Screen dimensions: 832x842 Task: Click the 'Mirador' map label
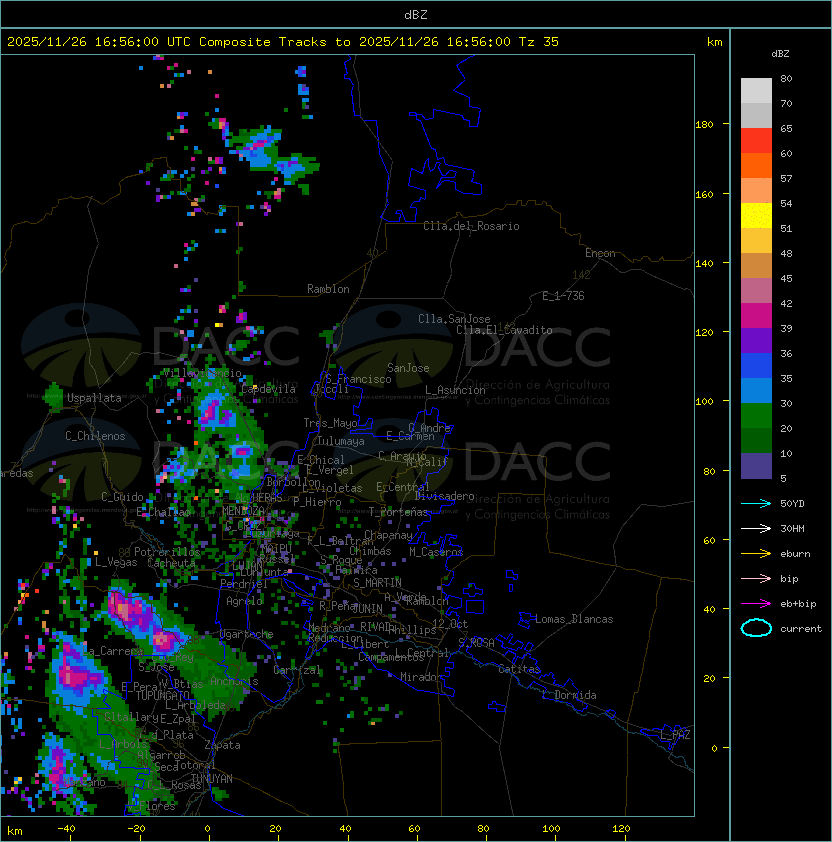coord(421,677)
